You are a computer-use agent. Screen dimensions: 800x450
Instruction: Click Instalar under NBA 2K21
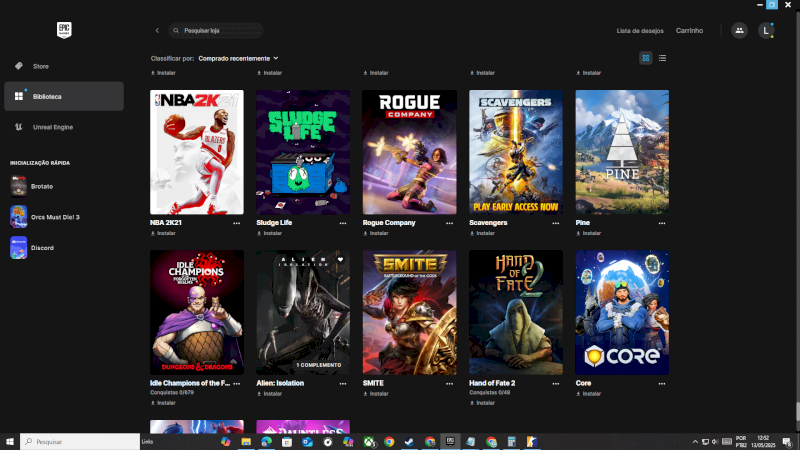coord(163,233)
